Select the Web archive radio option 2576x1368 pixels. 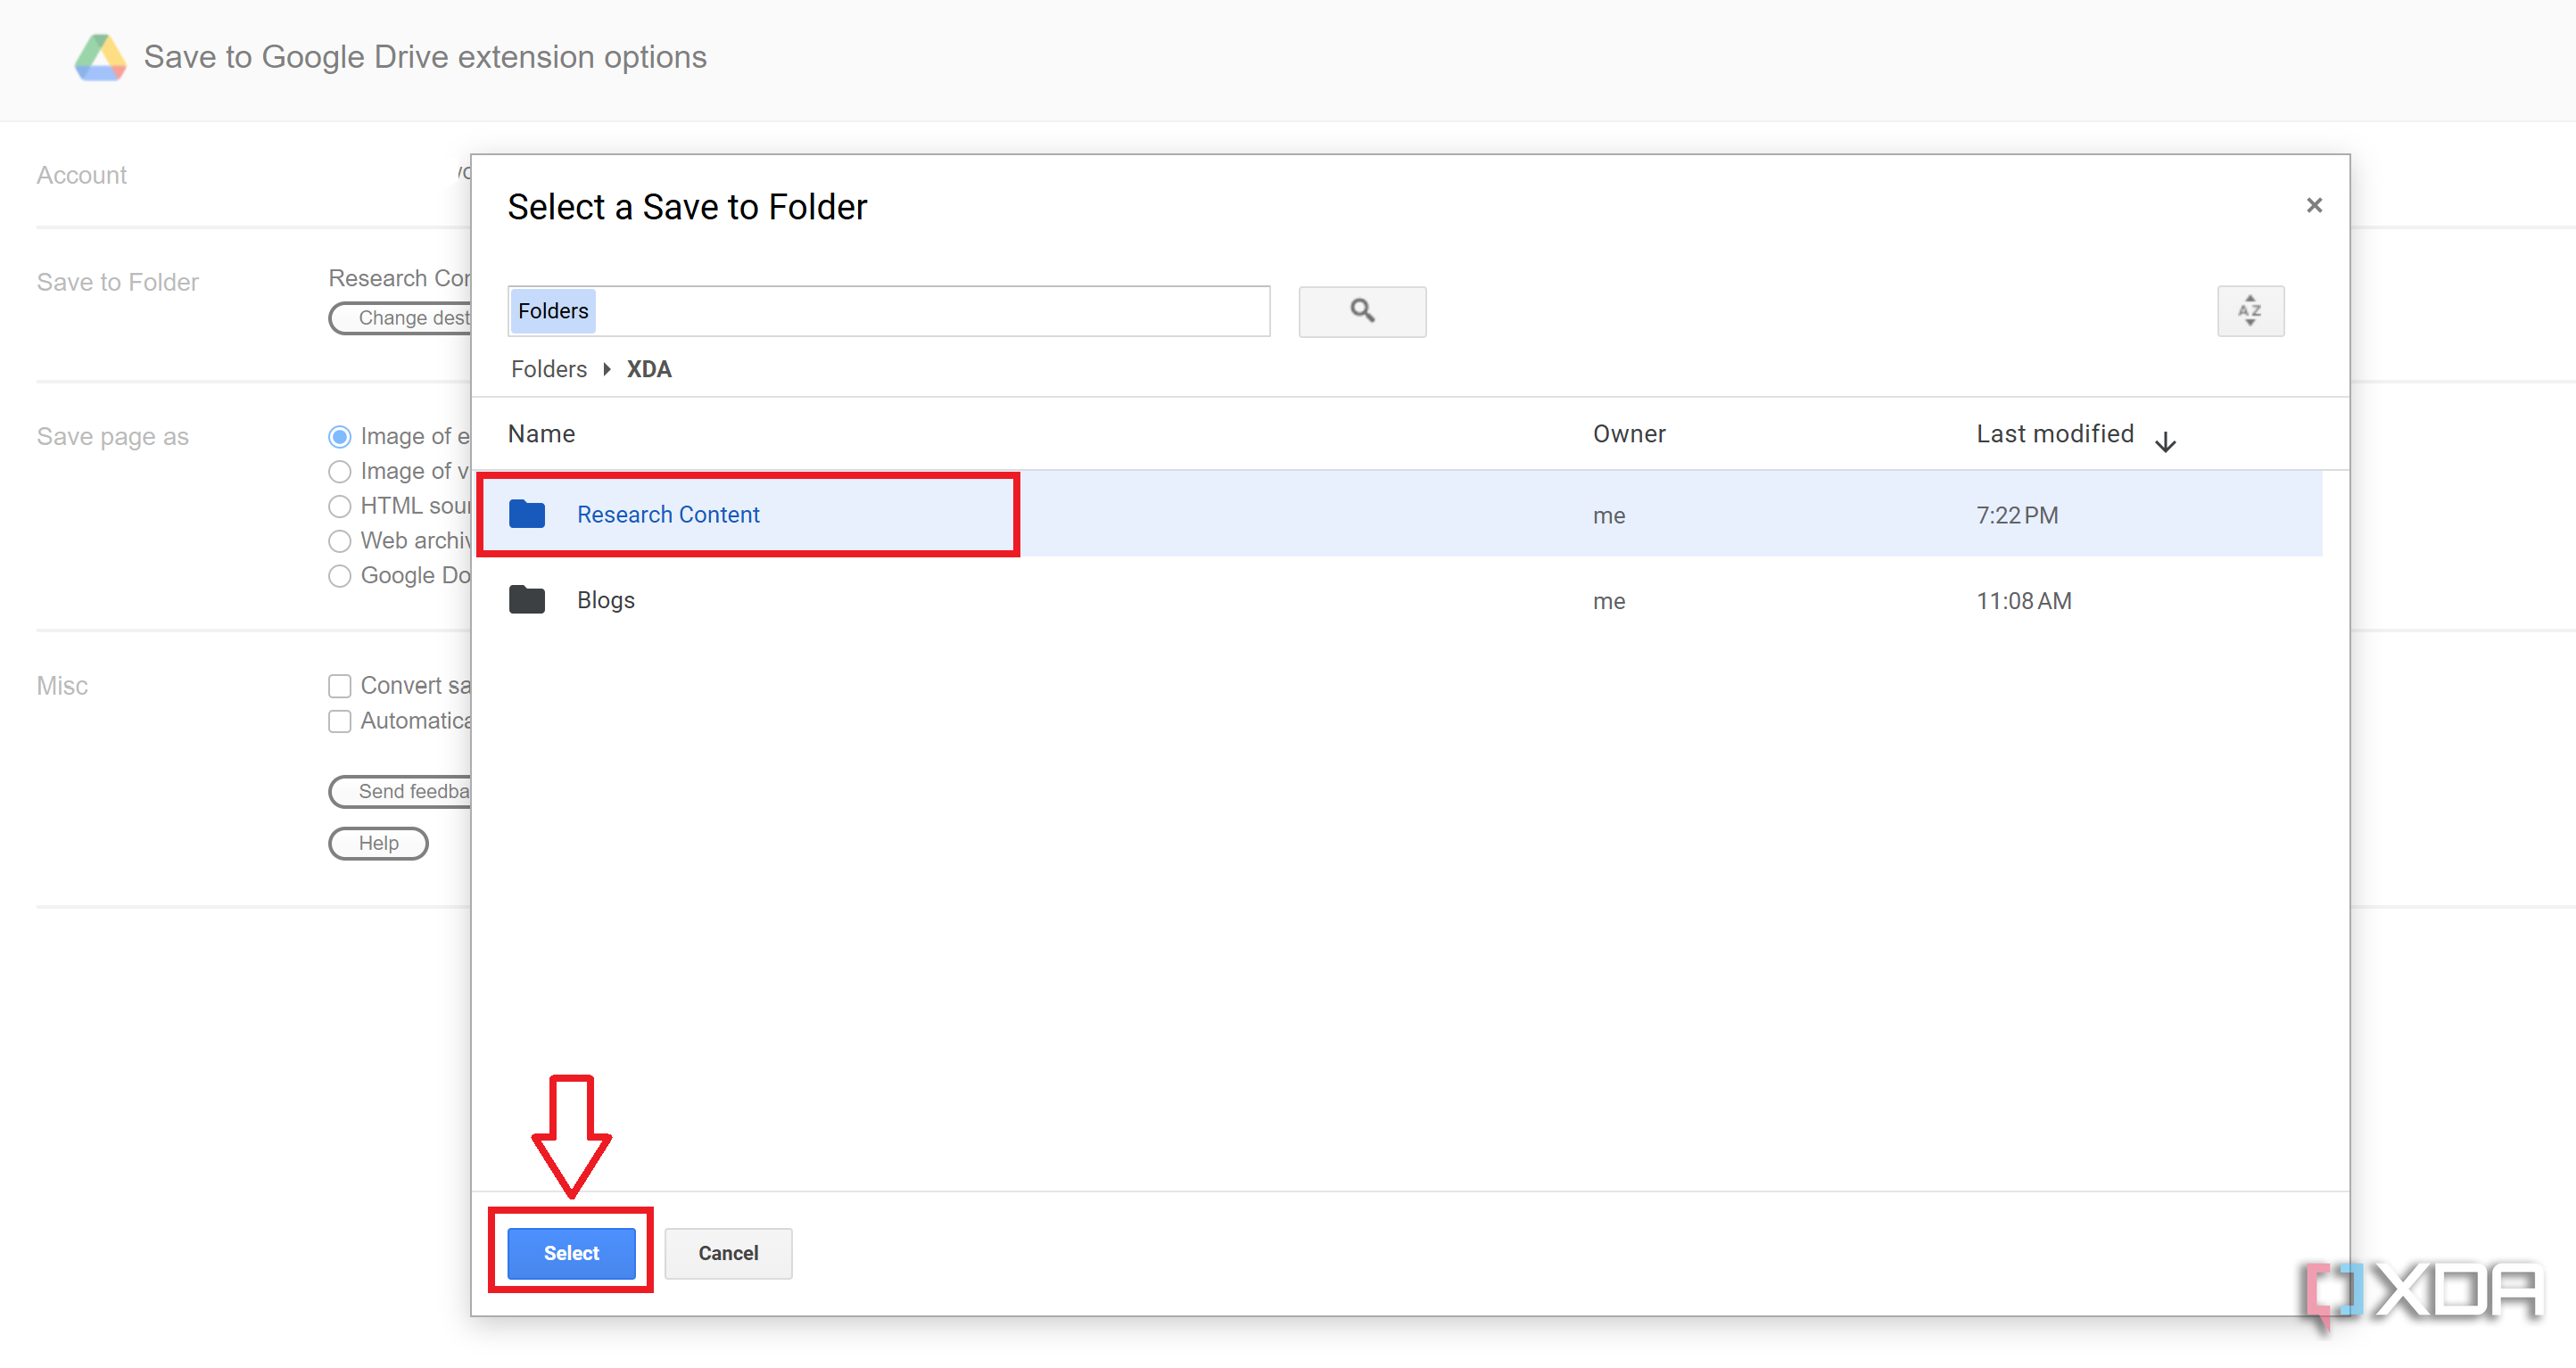pos(340,542)
